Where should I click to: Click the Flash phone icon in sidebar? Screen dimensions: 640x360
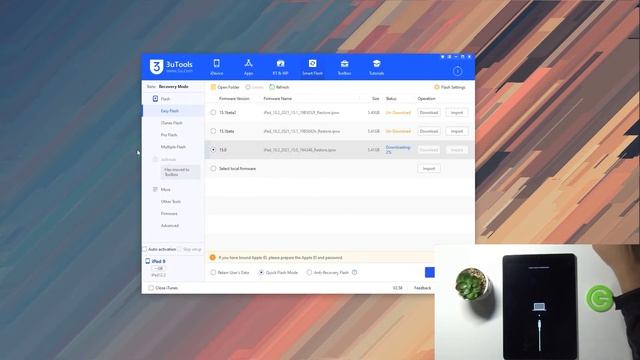(155, 99)
